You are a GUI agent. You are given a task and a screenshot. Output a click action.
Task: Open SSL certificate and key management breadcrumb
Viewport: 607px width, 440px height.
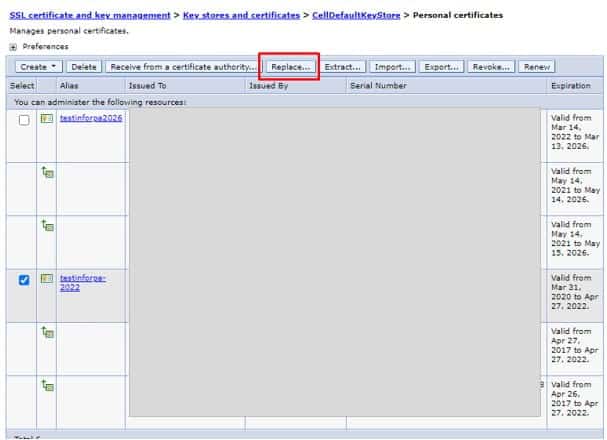coord(90,15)
